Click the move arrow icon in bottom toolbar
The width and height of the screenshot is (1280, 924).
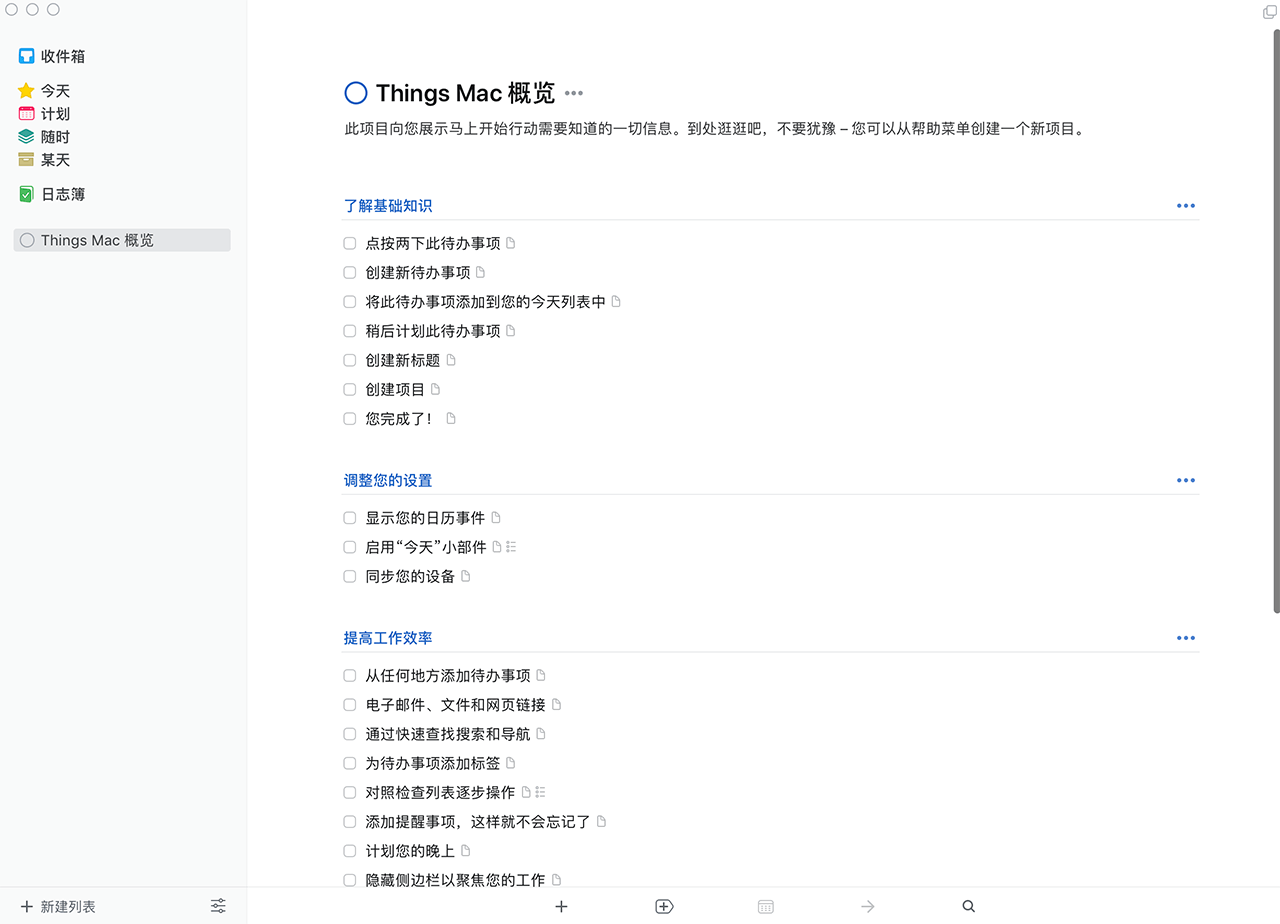[x=868, y=906]
